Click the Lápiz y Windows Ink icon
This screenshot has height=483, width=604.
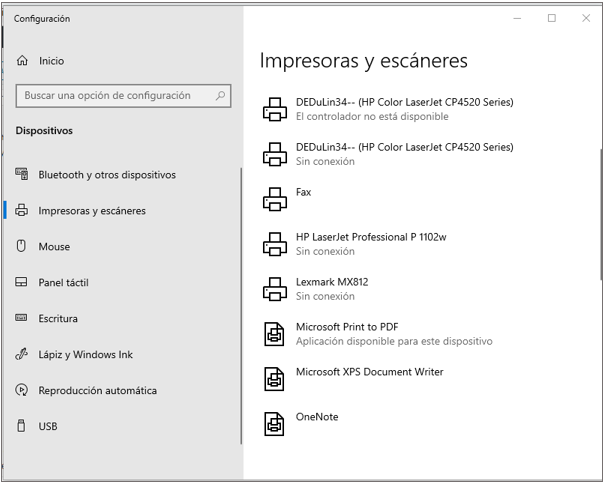tap(21, 354)
